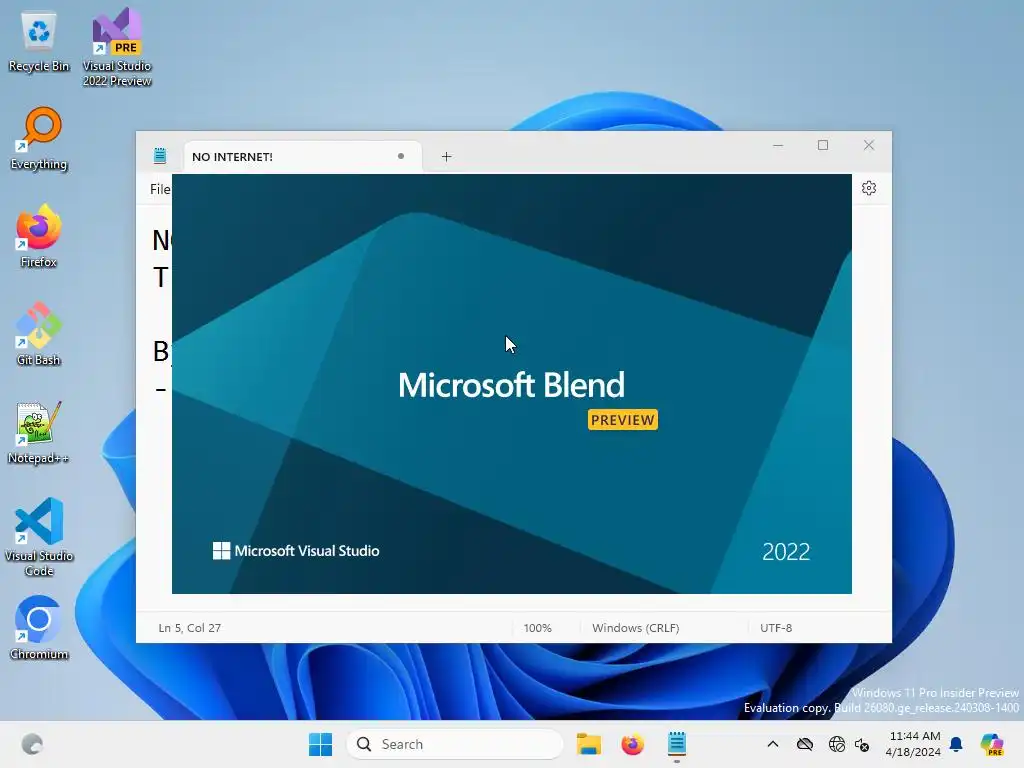The height and width of the screenshot is (768, 1024).
Task: Select the NO INTERNET! tab in Notepad
Action: (303, 157)
